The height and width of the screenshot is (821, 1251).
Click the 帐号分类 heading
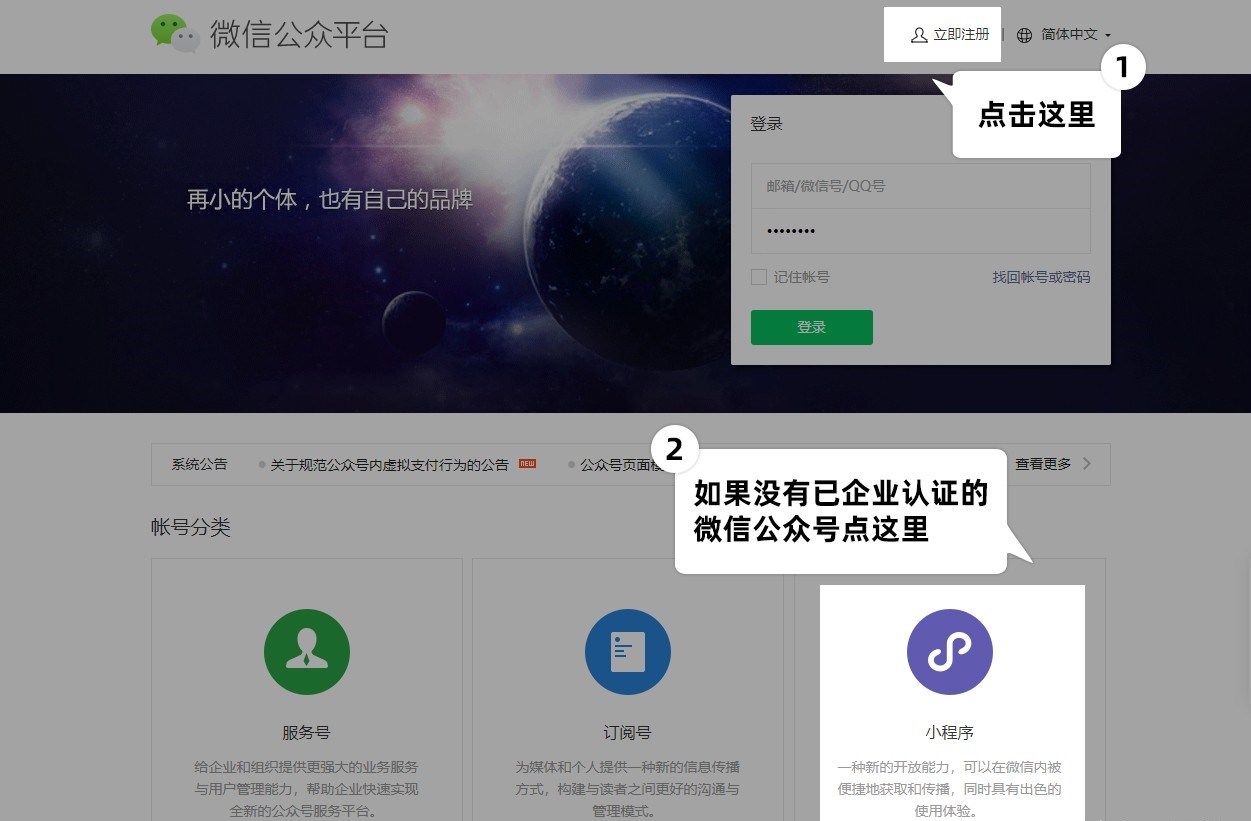click(191, 527)
